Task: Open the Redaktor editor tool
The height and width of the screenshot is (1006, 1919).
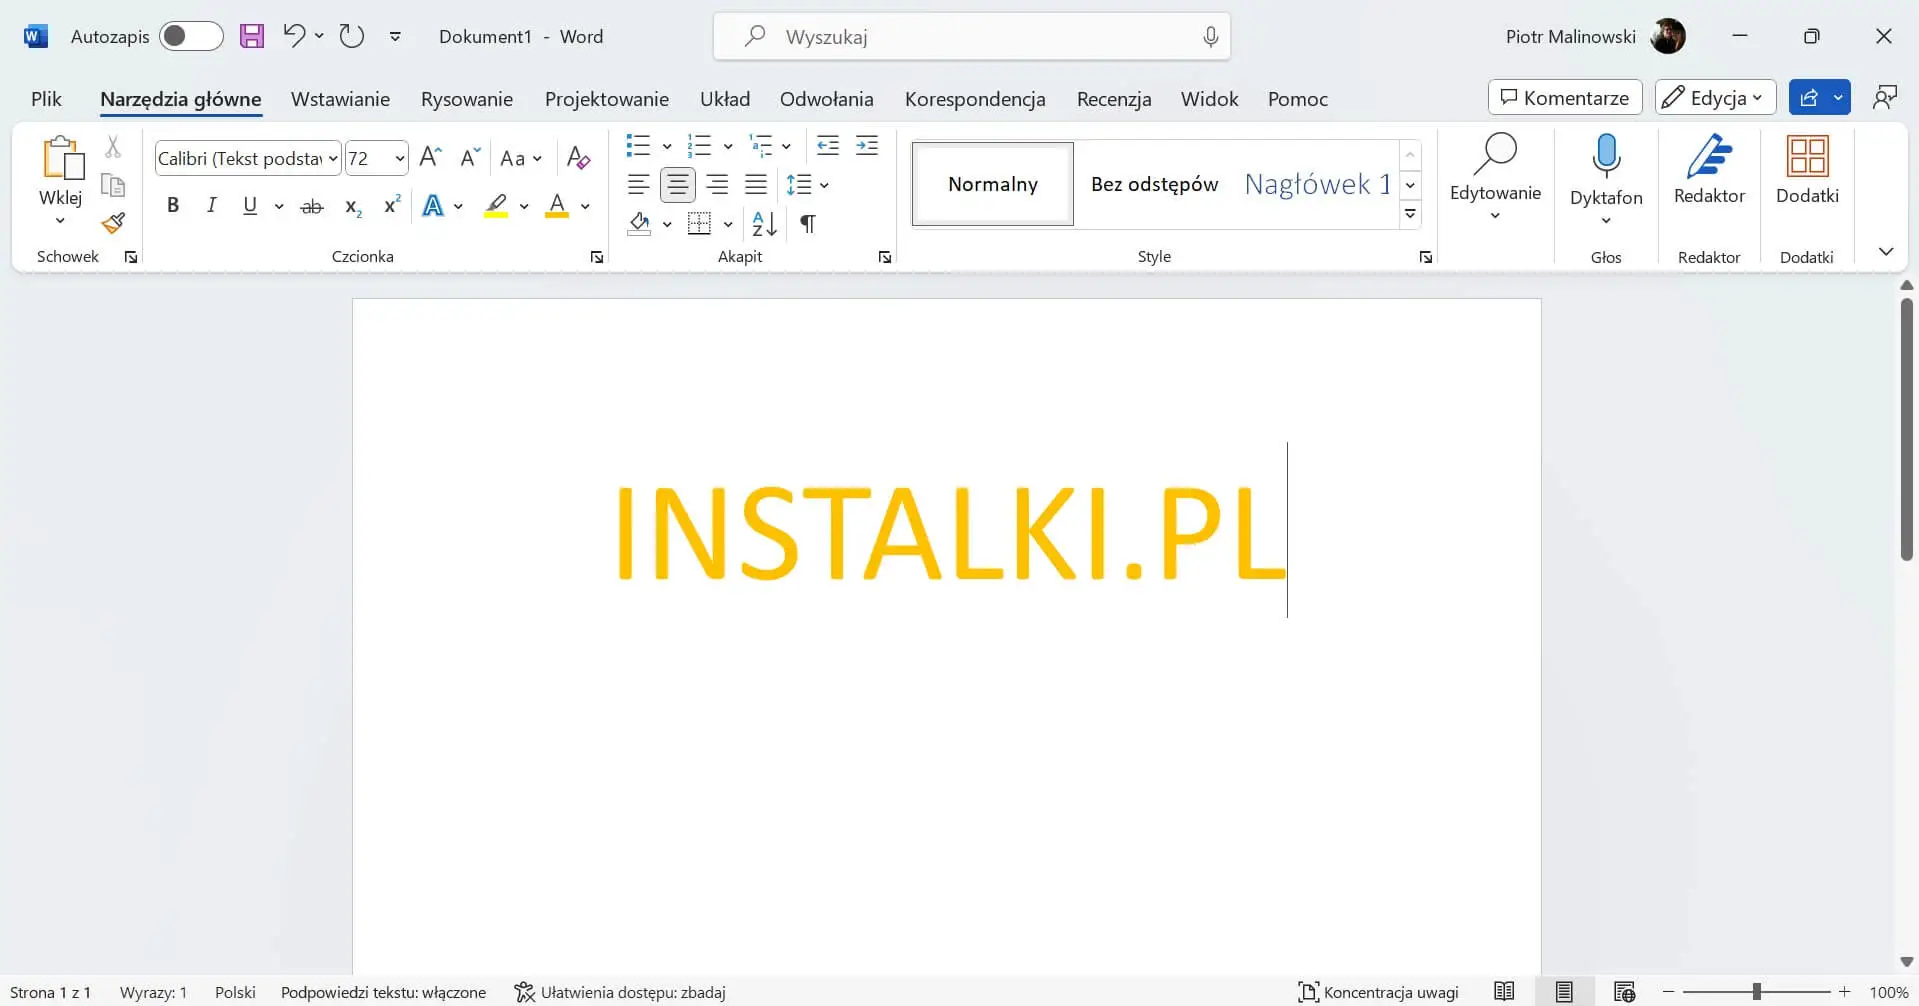Action: click(1709, 170)
